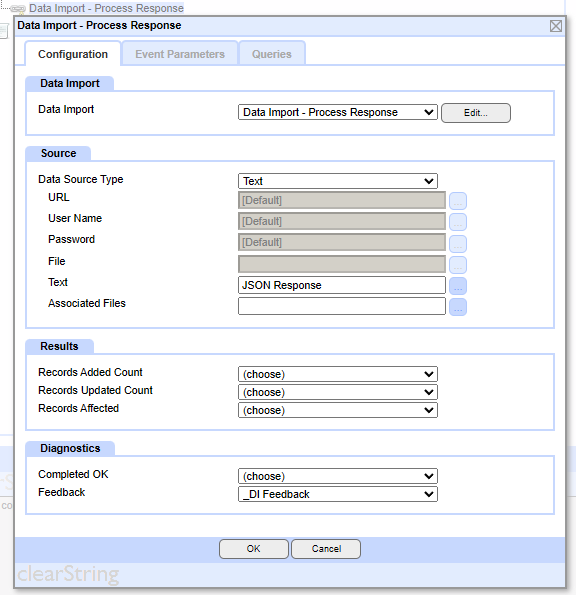Open the Data Import selection dropdown
This screenshot has width=576, height=595.
click(x=338, y=112)
